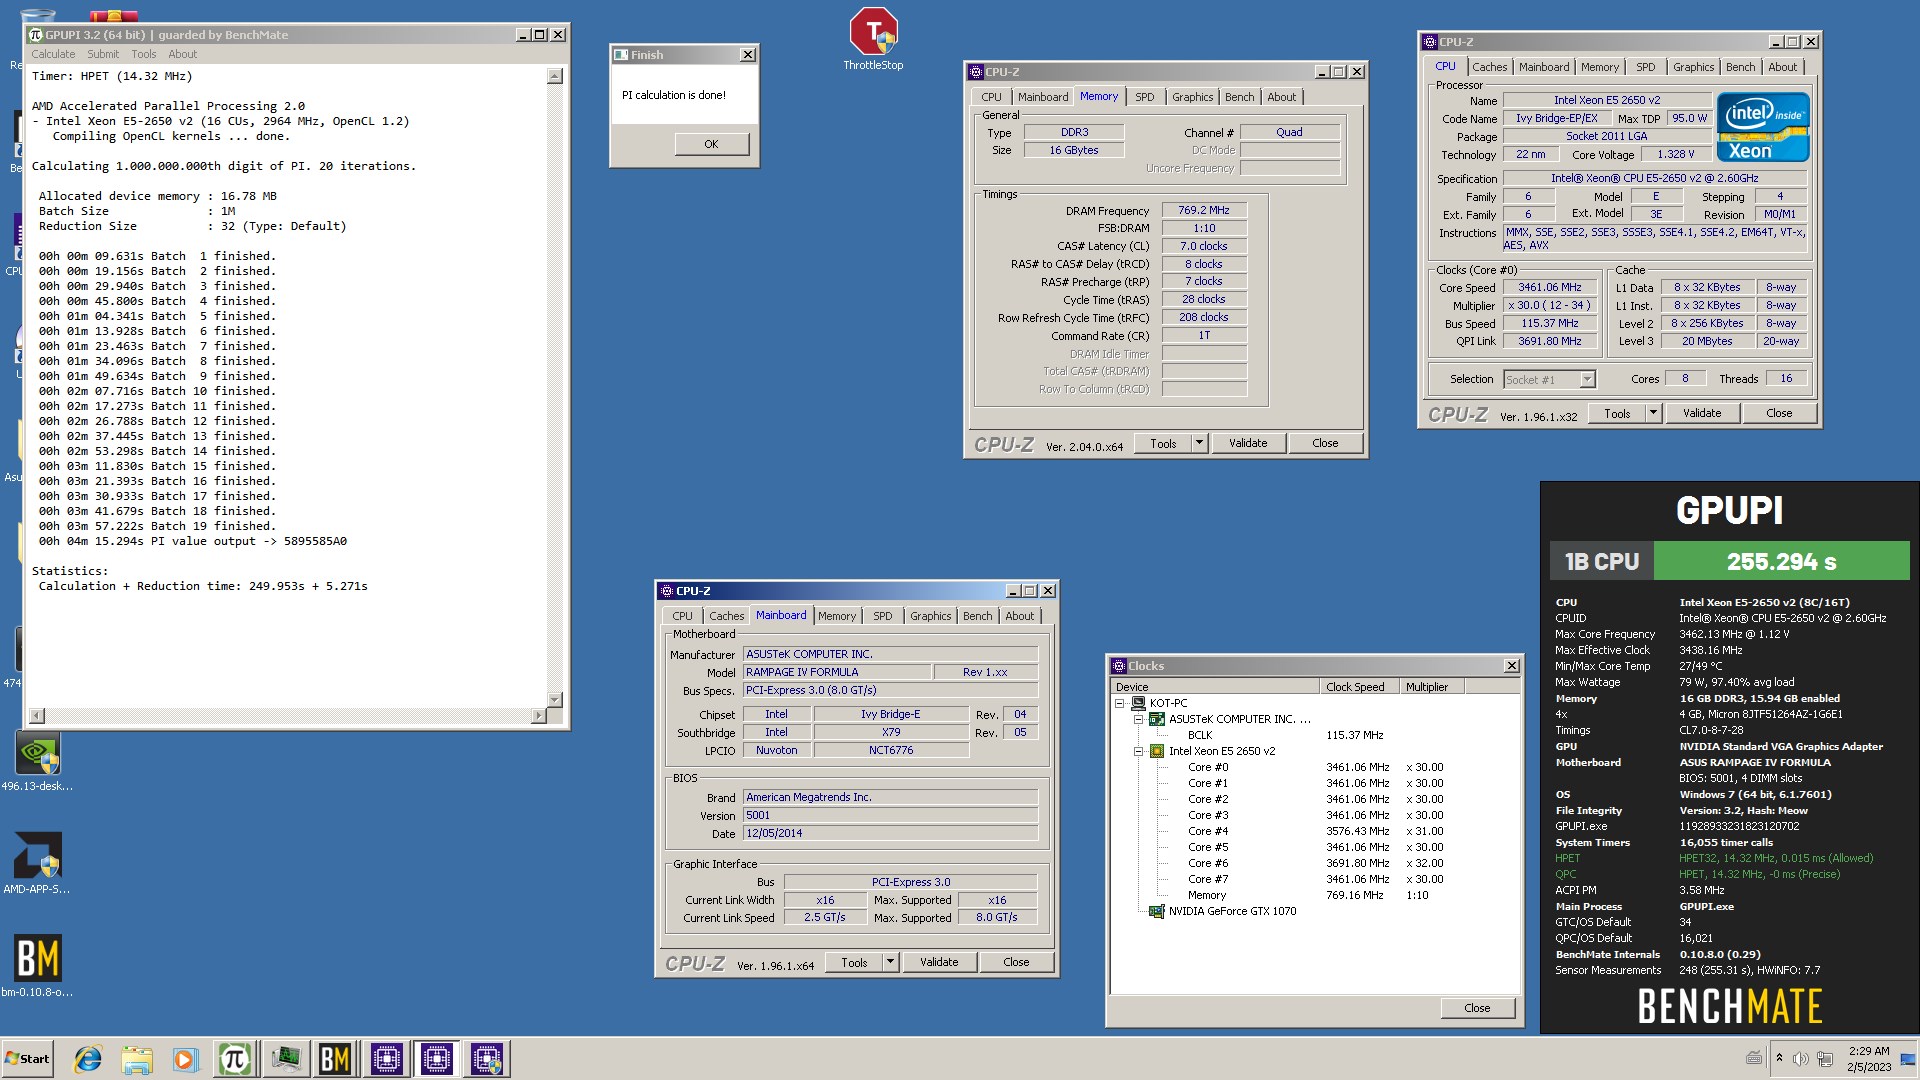Switch to Graphics tab in CPU-Z 1.96.1.x32 window
Viewport: 1920px width, 1080px height.
pyautogui.click(x=1693, y=67)
